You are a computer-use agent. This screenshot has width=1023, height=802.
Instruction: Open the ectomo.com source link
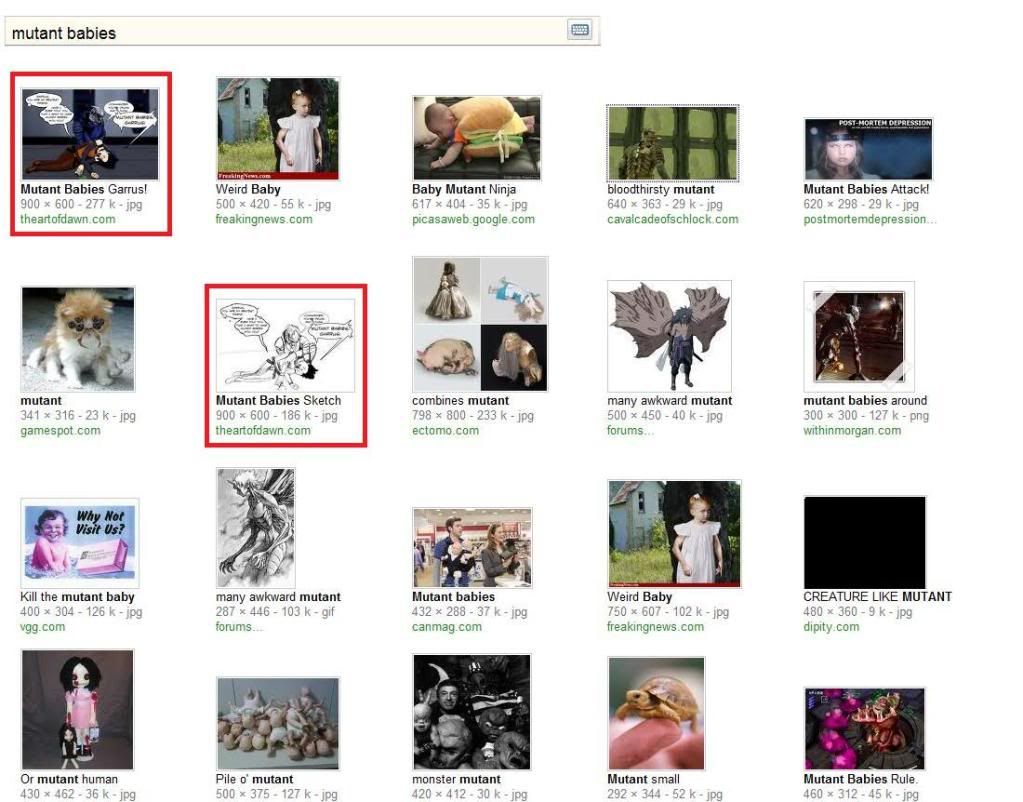[x=445, y=431]
